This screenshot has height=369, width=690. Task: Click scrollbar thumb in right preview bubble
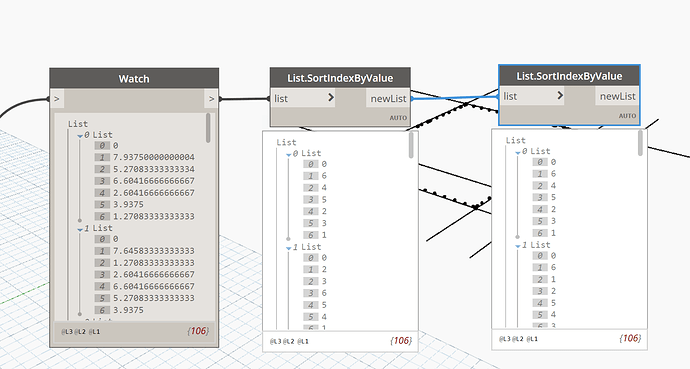[640, 143]
